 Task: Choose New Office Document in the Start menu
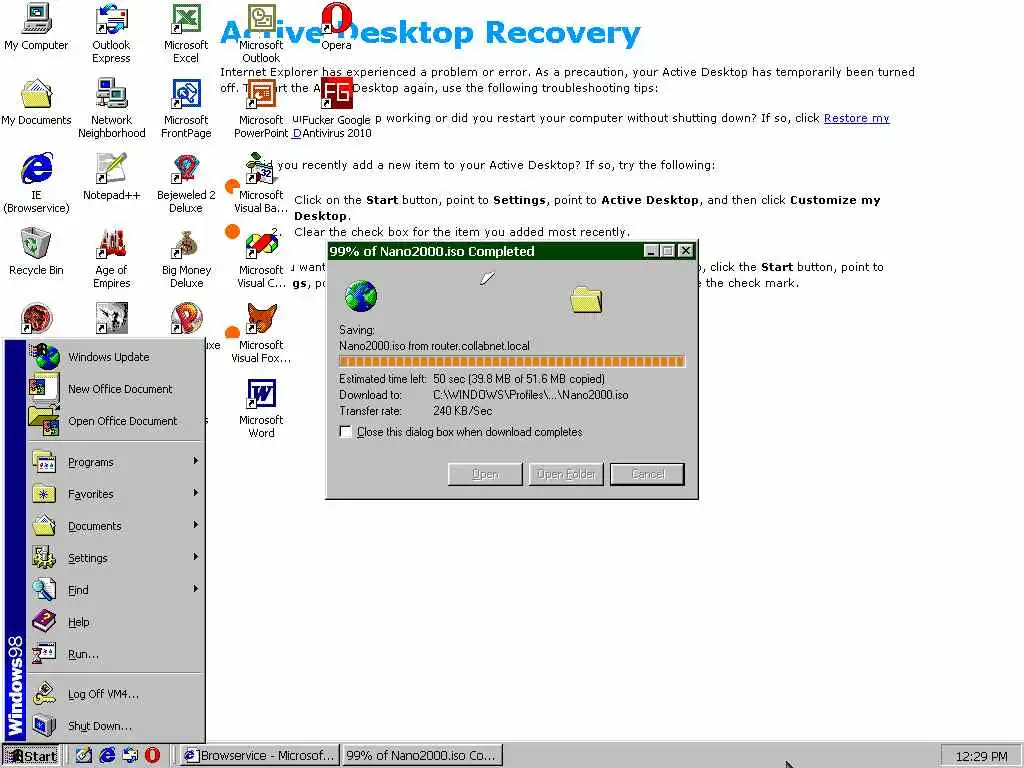click(115, 389)
